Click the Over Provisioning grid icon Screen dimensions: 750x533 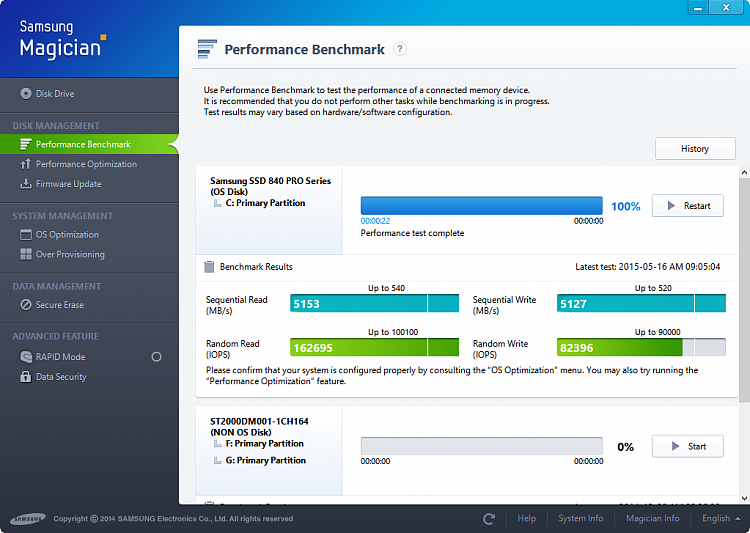(26, 254)
